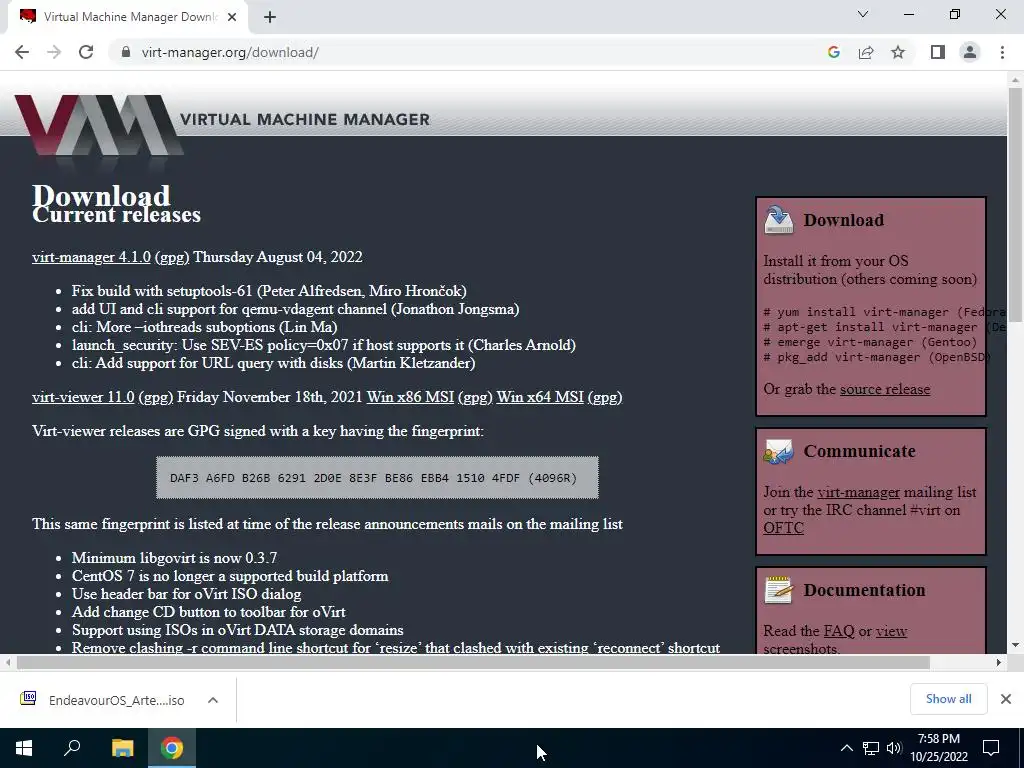Open the FAQ link

click(839, 631)
